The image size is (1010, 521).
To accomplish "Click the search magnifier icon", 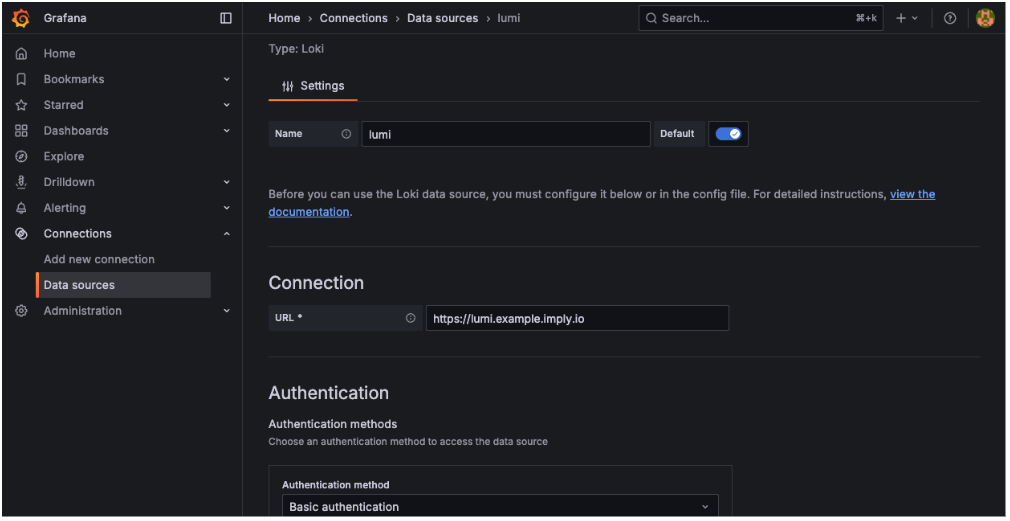I will click(651, 18).
